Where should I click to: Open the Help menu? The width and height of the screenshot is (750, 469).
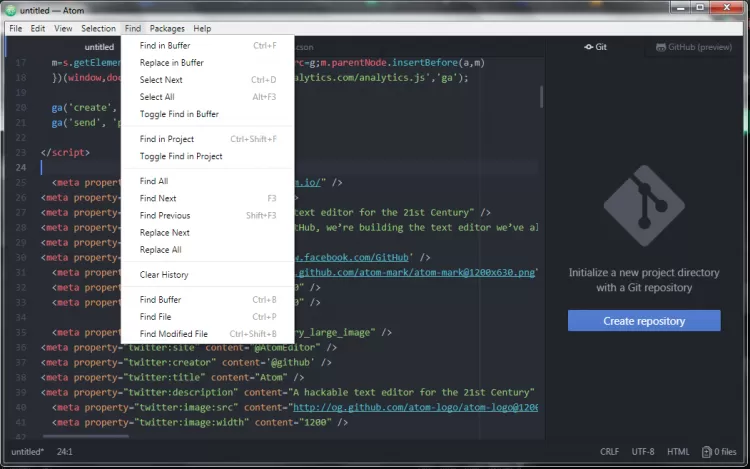pos(202,28)
